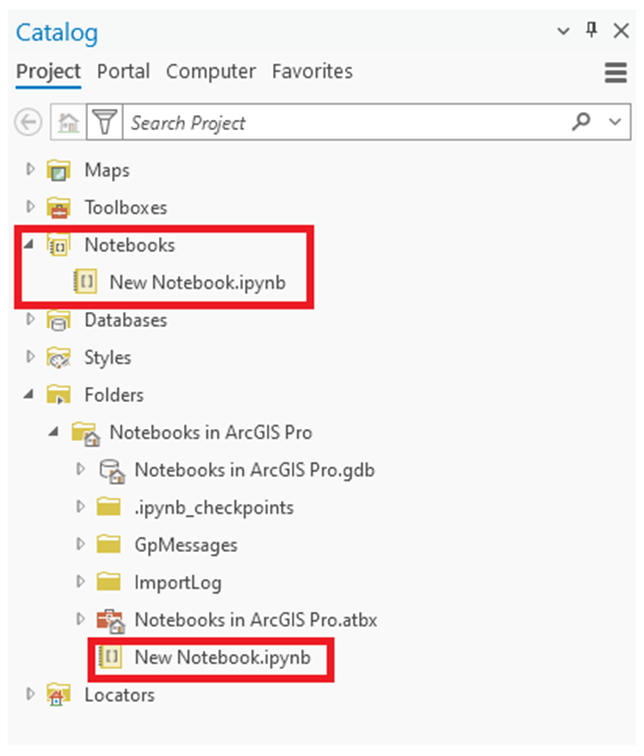The height and width of the screenshot is (756, 644).
Task: Select the Locators label
Action: 120,695
